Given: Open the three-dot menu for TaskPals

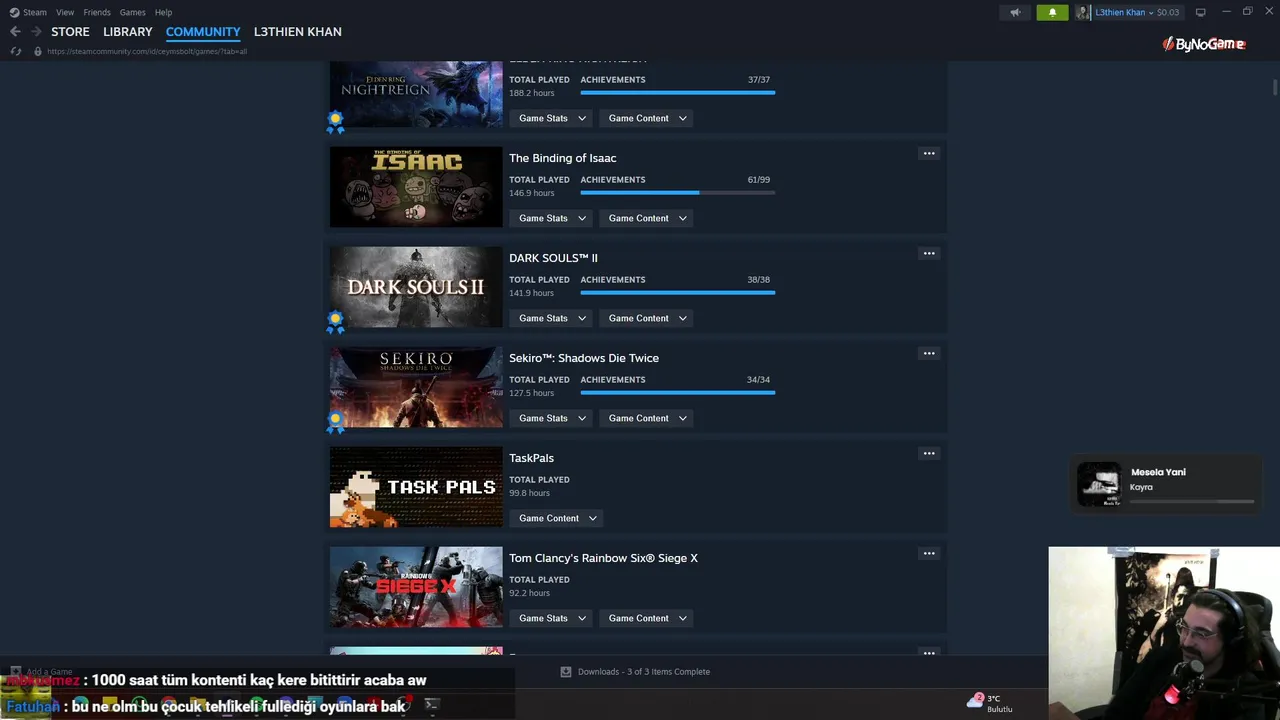Looking at the screenshot, I should (929, 453).
